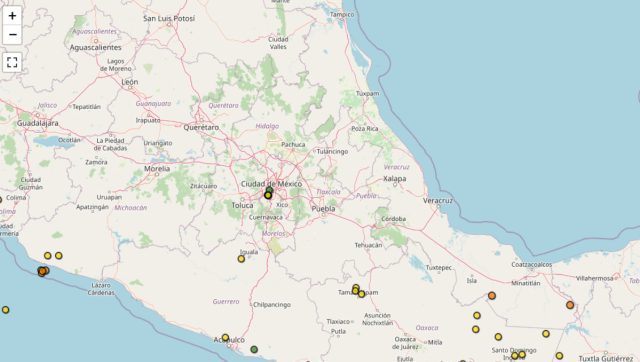Click the Mitla town label
This screenshot has width=640, height=362.
point(435,342)
